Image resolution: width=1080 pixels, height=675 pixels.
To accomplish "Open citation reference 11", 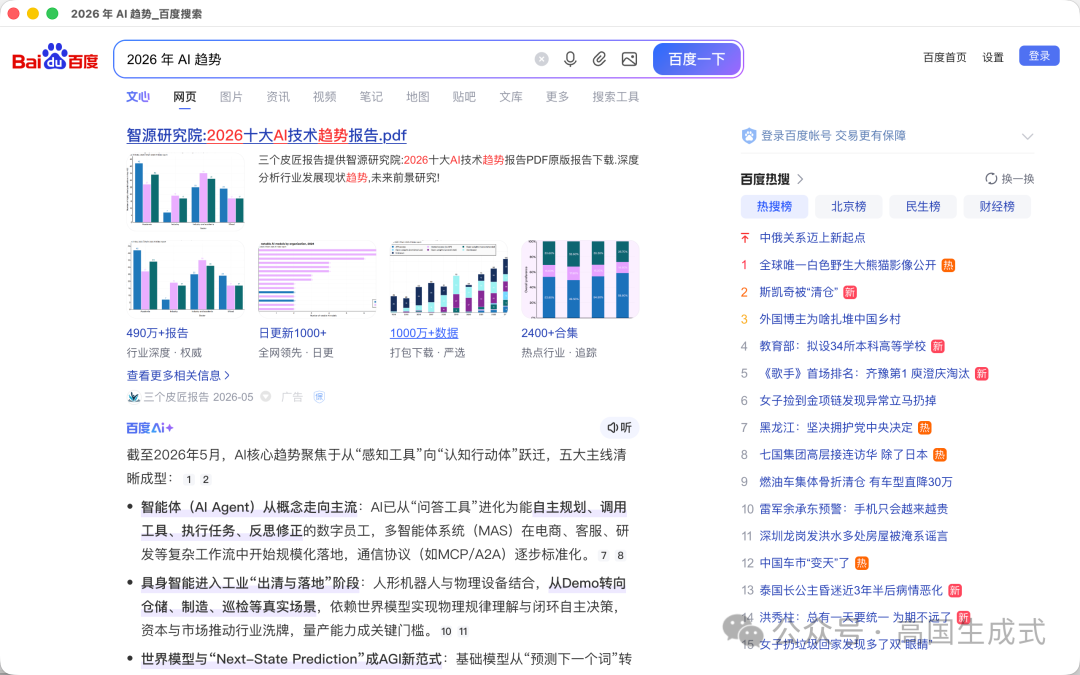I will point(464,631).
